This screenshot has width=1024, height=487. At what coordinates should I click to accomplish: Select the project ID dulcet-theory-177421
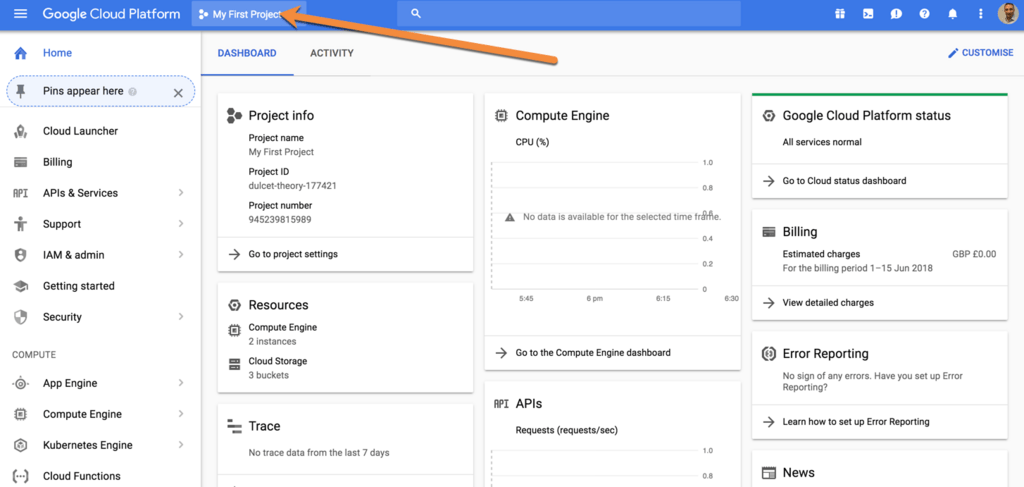(293, 185)
